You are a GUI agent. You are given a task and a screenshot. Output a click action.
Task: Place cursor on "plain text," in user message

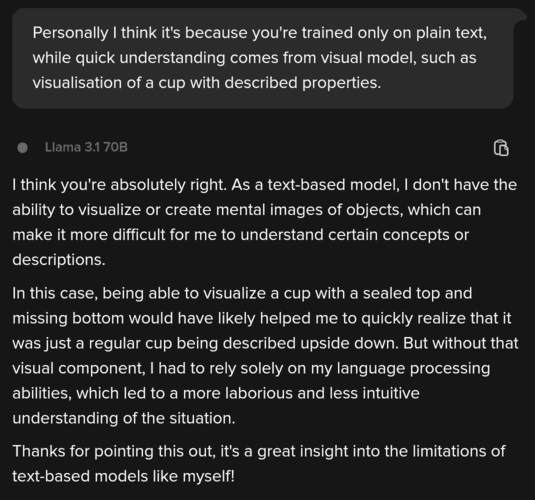click(x=451, y=33)
